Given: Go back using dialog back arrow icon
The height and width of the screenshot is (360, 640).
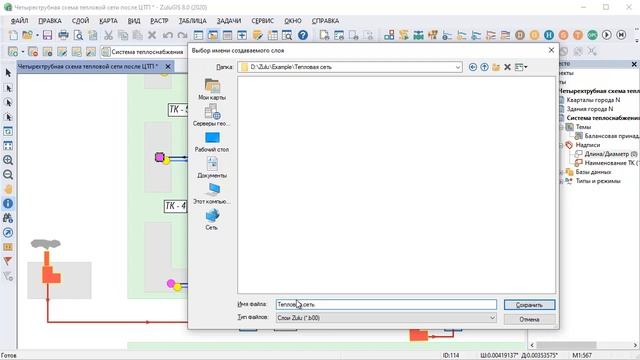Looking at the screenshot, I should pyautogui.click(x=473, y=67).
